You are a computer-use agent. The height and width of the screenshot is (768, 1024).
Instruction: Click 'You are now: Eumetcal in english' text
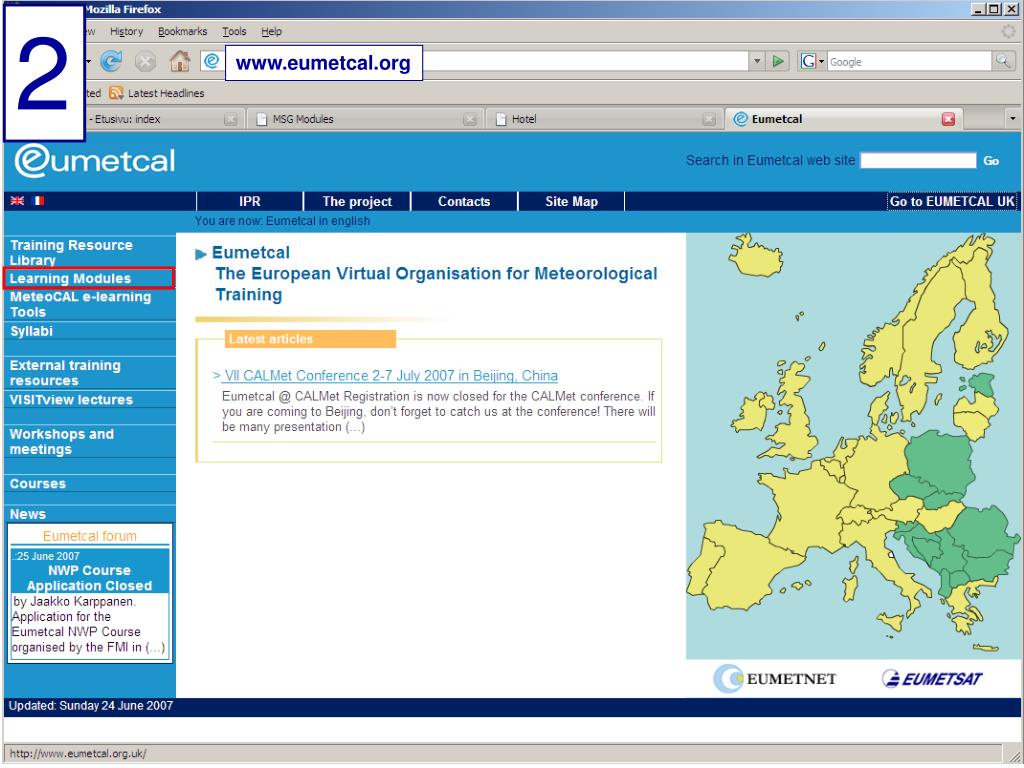pos(282,221)
